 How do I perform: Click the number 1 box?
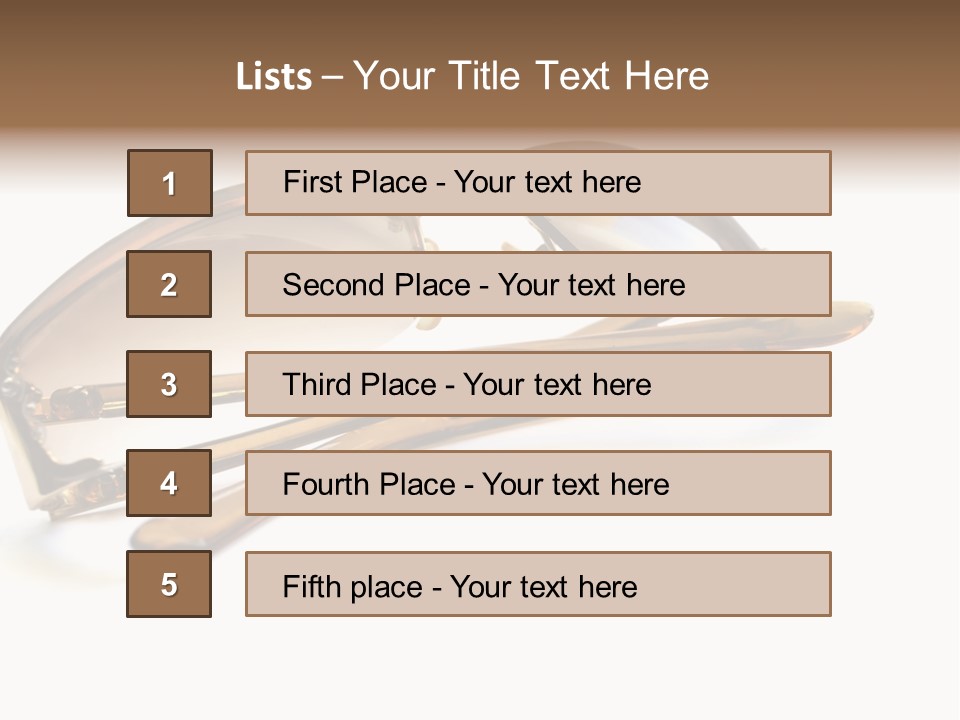coord(170,183)
